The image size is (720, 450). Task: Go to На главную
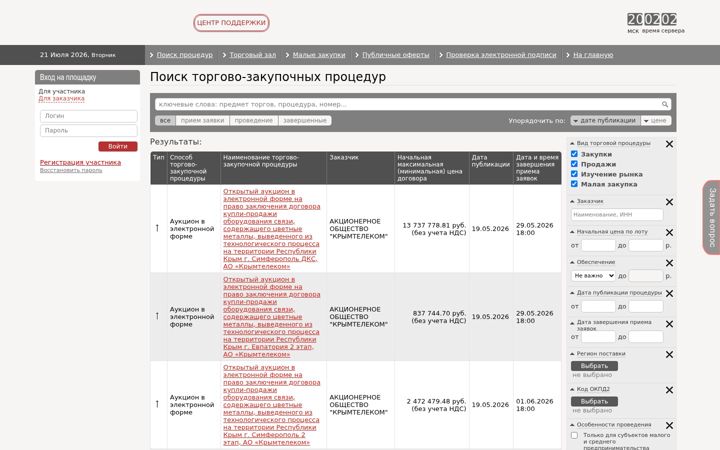tap(593, 55)
